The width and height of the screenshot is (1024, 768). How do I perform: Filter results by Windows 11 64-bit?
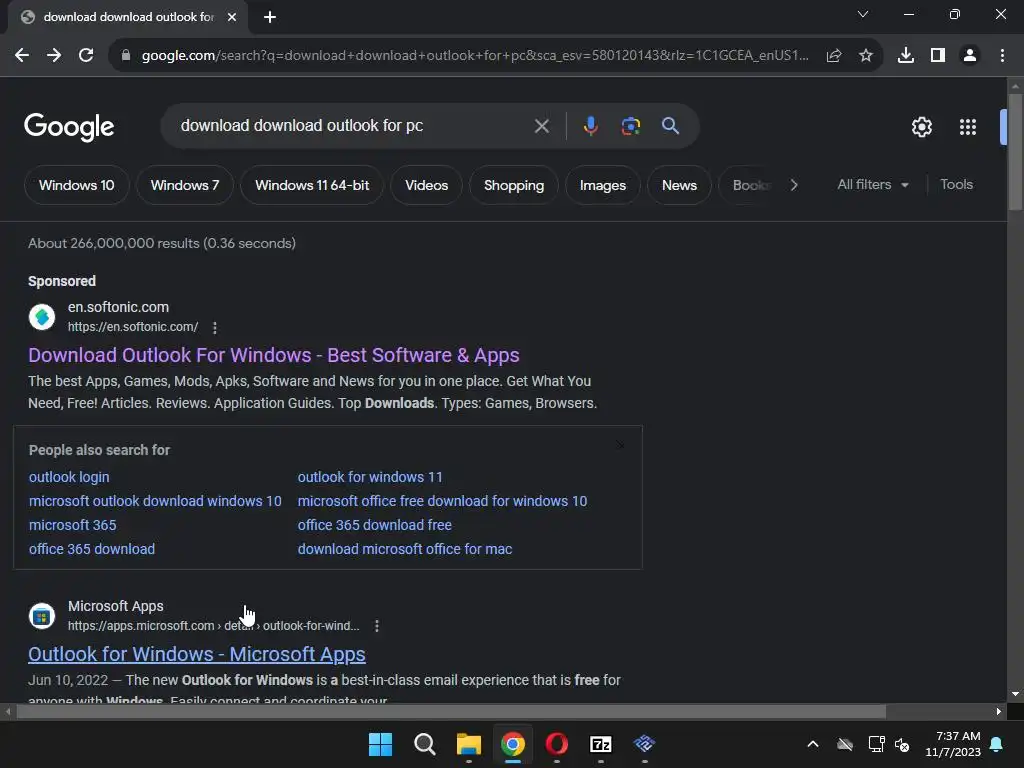[x=312, y=185]
